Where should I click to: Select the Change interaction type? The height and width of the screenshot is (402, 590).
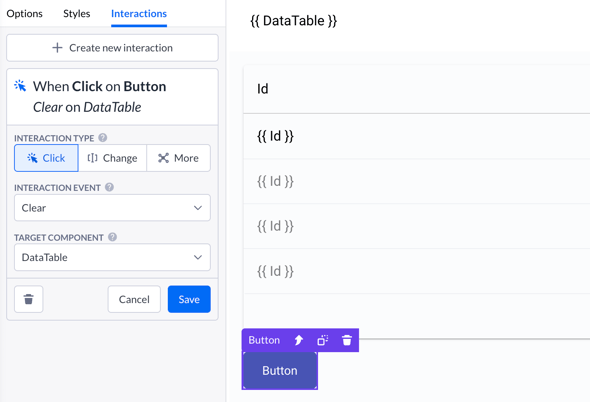click(x=113, y=158)
